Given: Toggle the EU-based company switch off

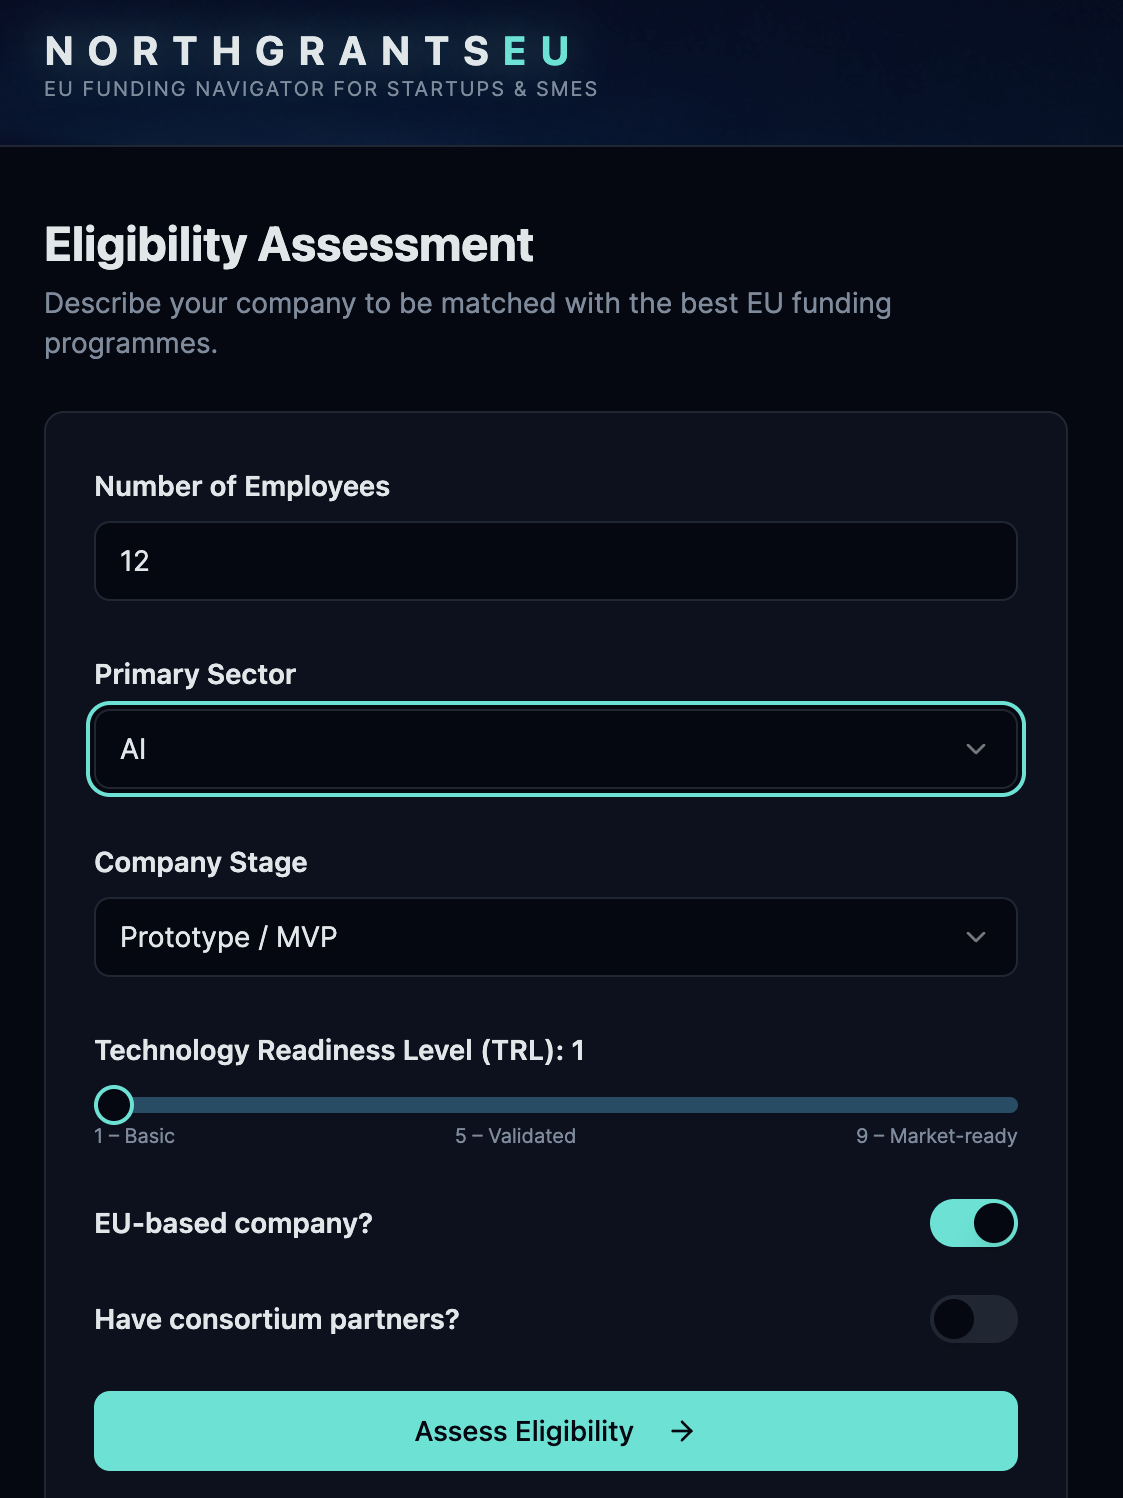Looking at the screenshot, I should click(973, 1223).
